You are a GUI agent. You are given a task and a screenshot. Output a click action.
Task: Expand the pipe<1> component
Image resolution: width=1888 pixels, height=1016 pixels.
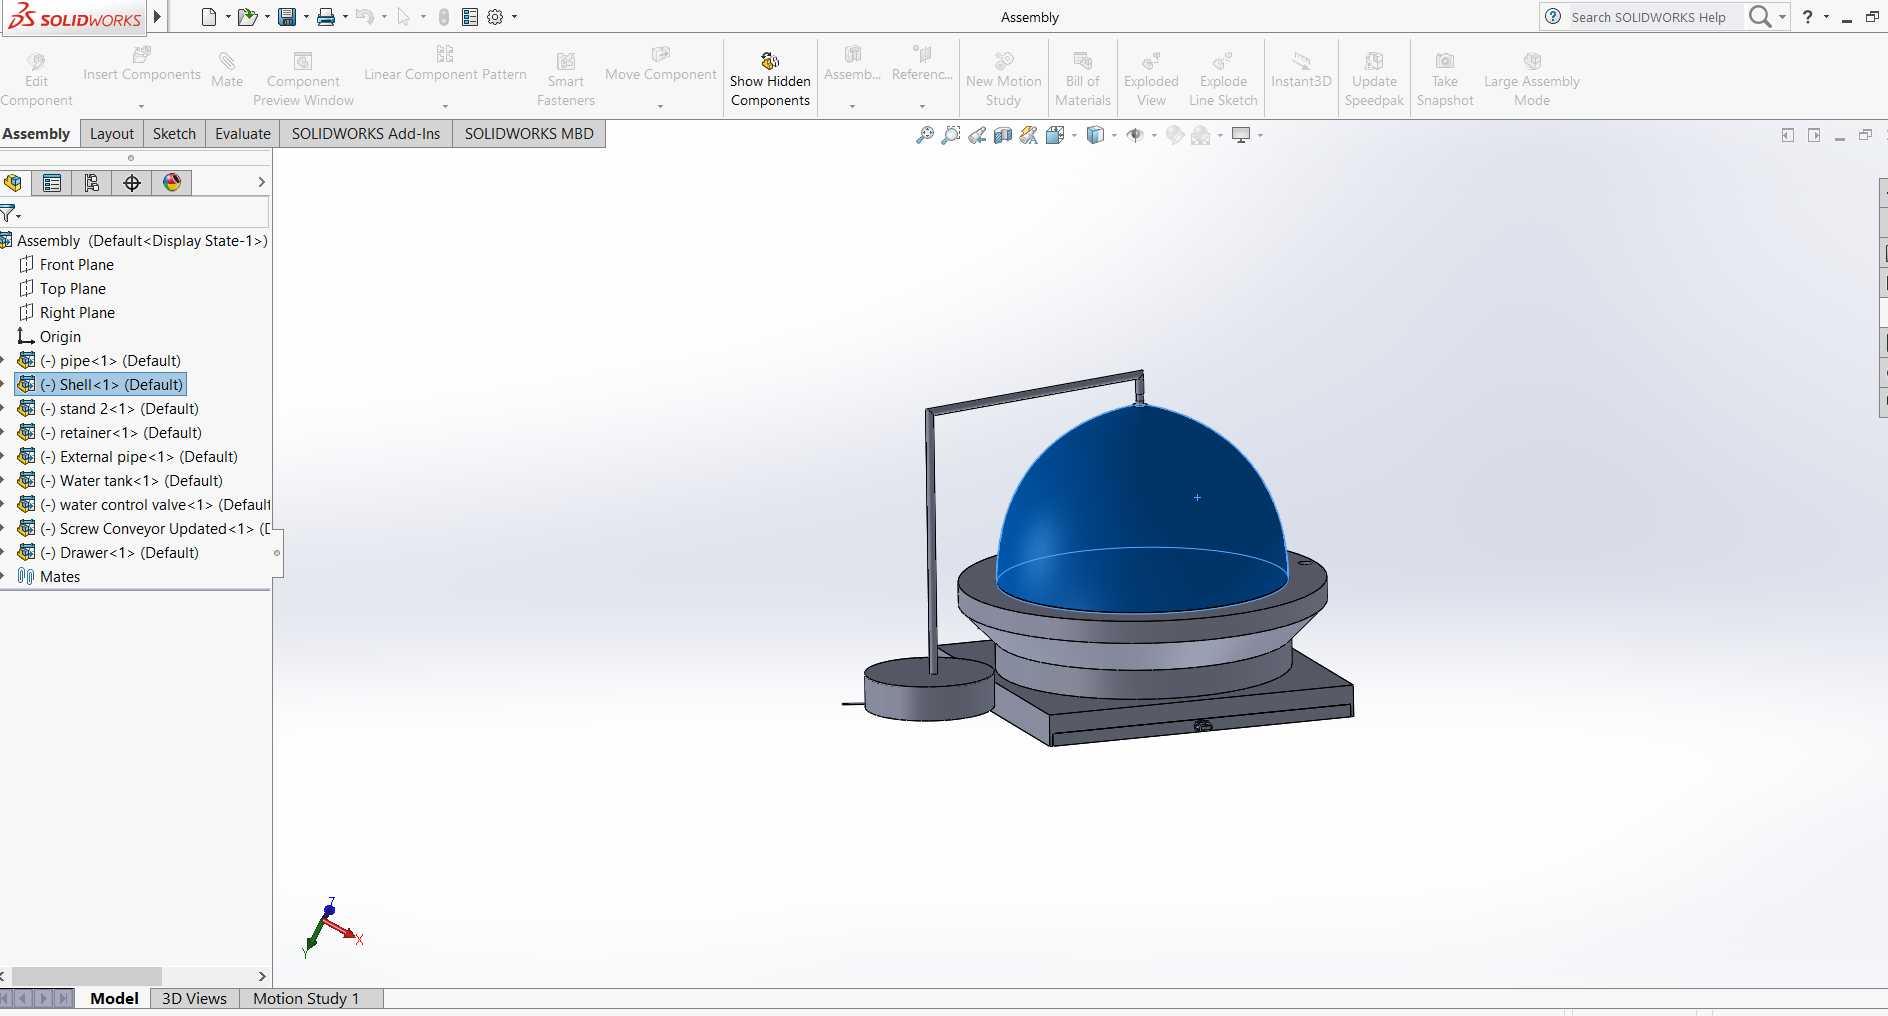click(x=3, y=361)
